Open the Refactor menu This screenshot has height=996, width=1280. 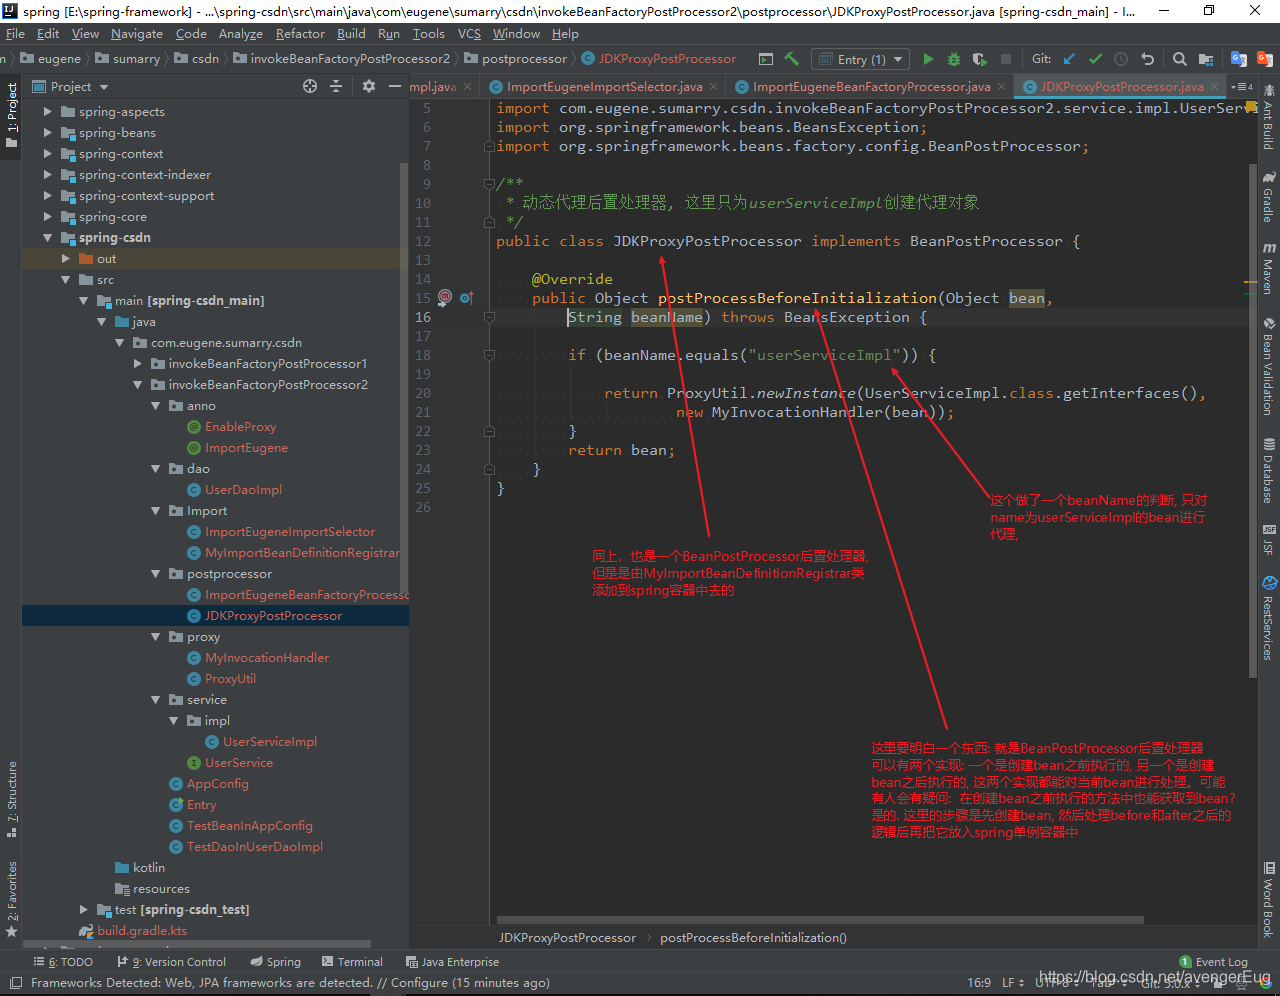(300, 34)
